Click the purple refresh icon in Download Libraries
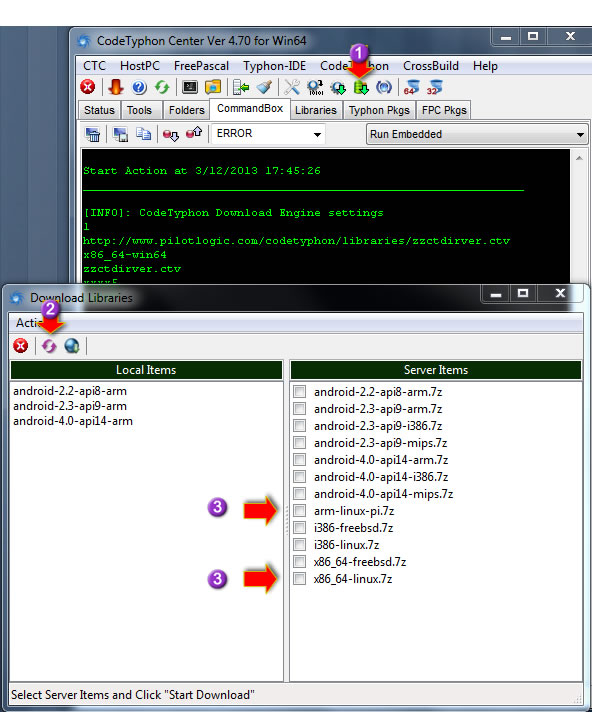Viewport: 592px width, 712px height. 49,346
